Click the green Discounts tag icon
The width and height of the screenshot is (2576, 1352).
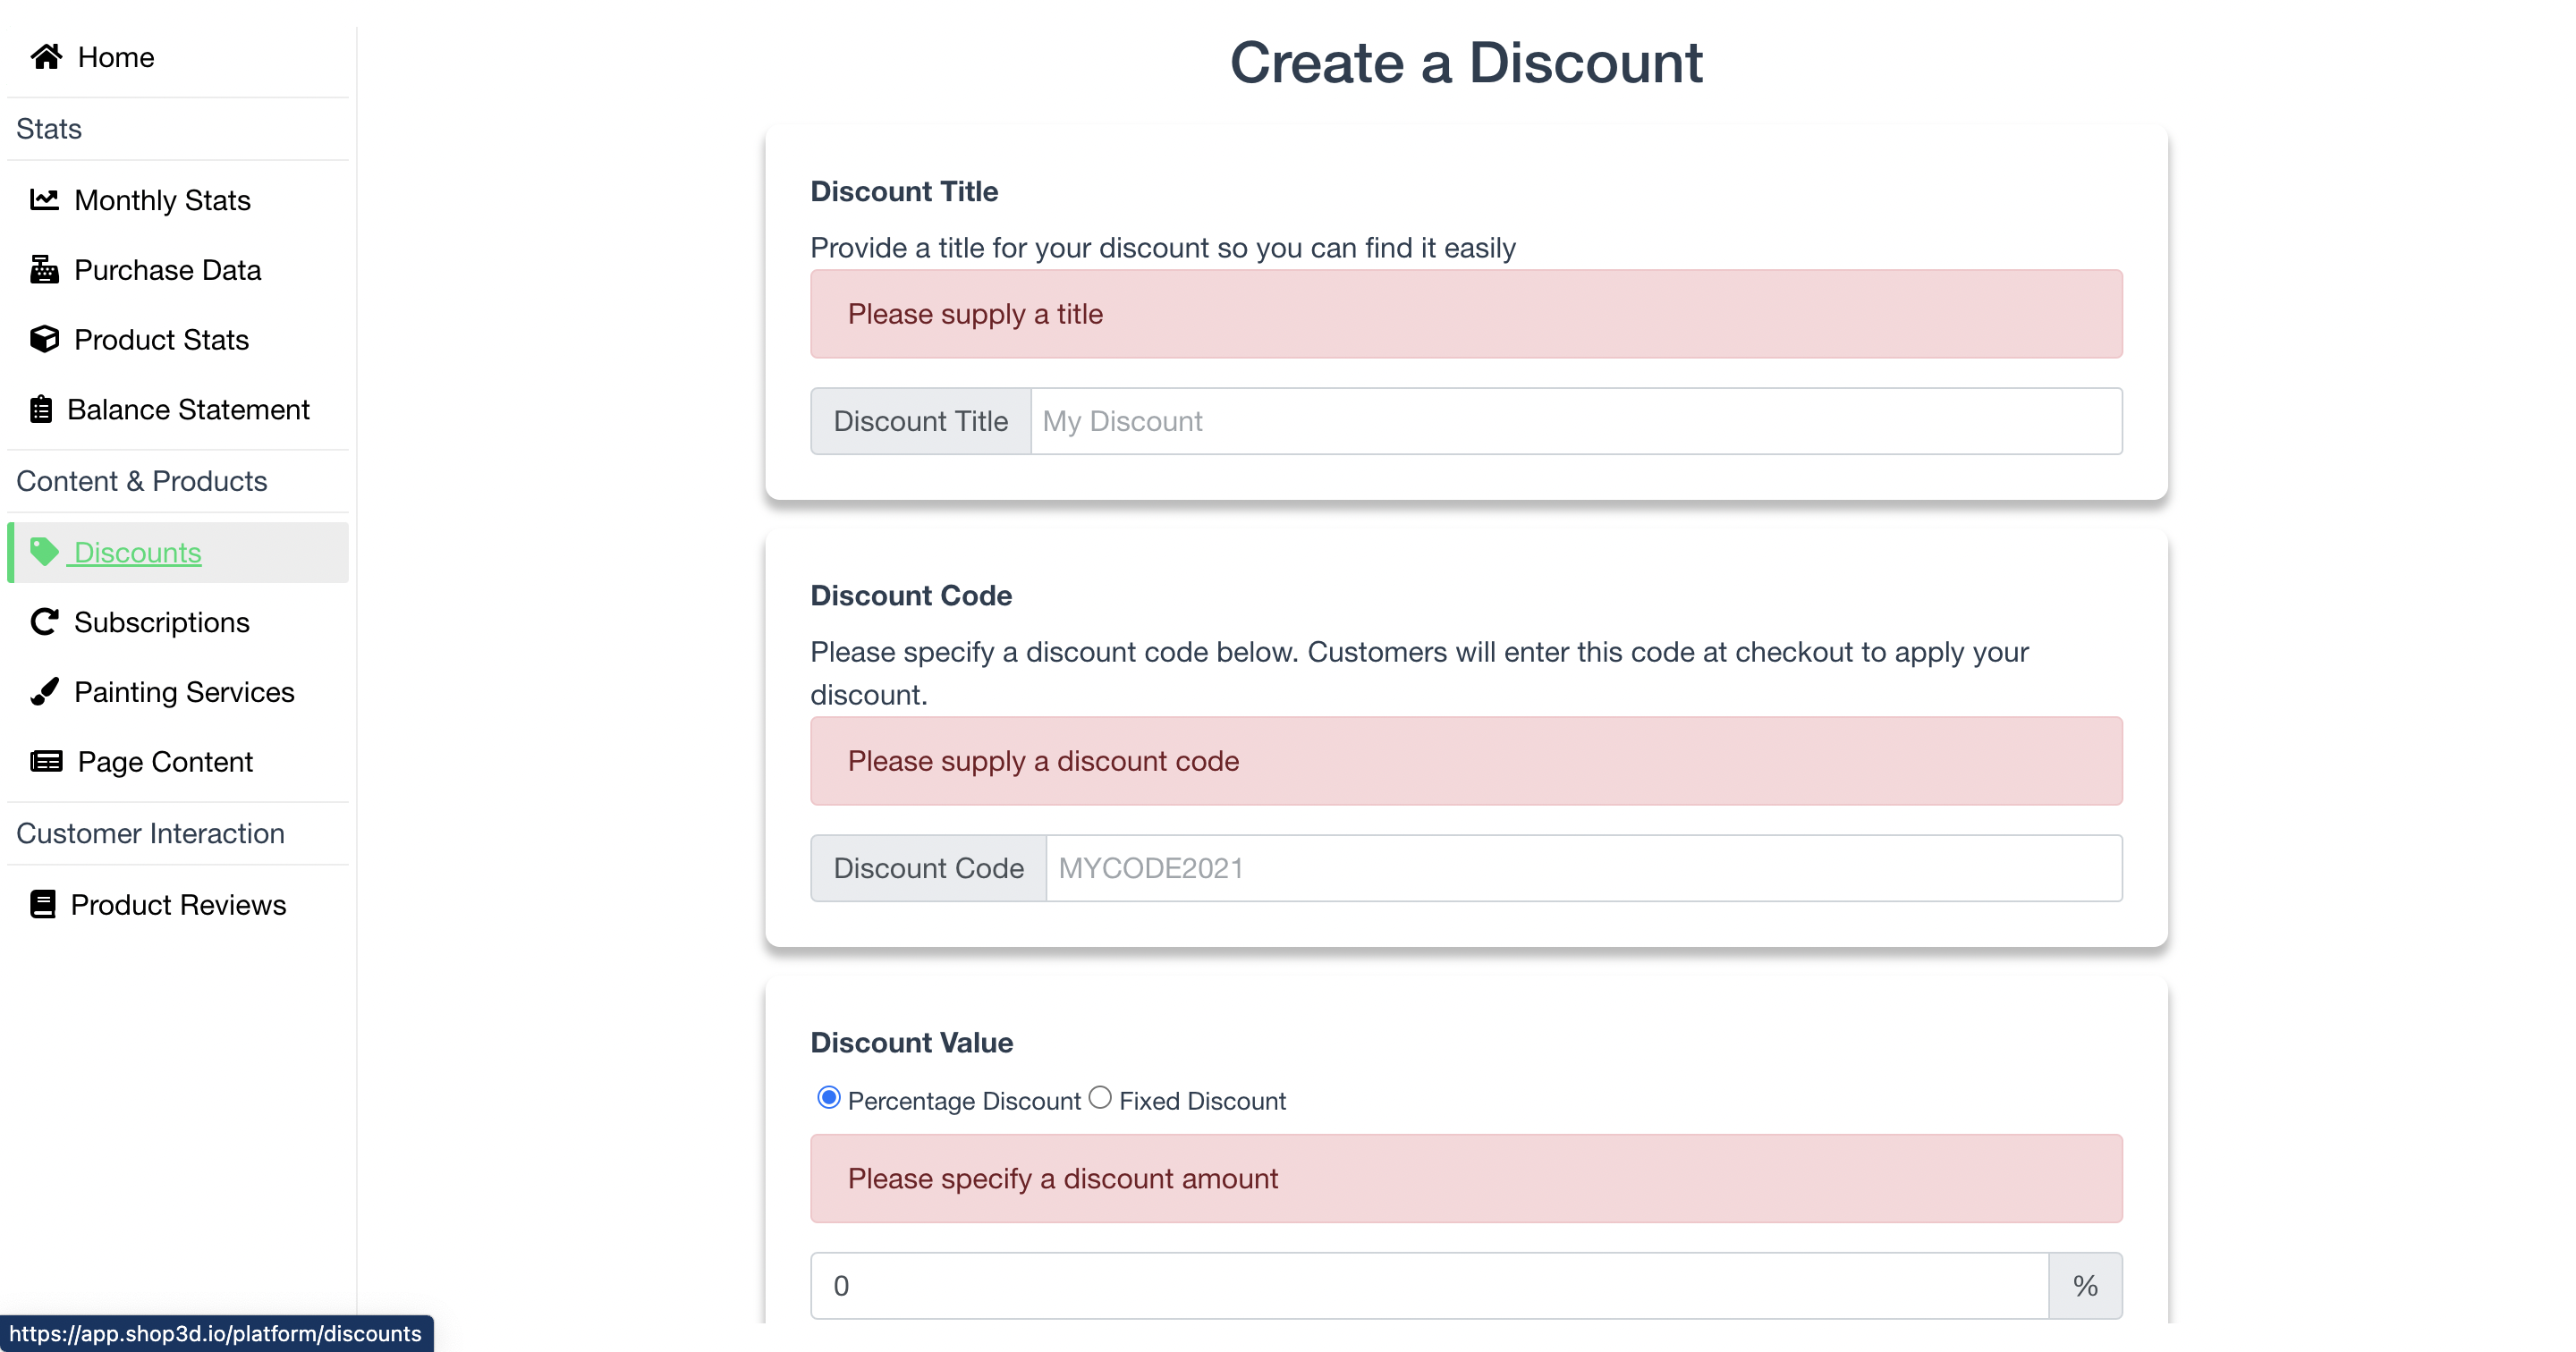point(44,551)
